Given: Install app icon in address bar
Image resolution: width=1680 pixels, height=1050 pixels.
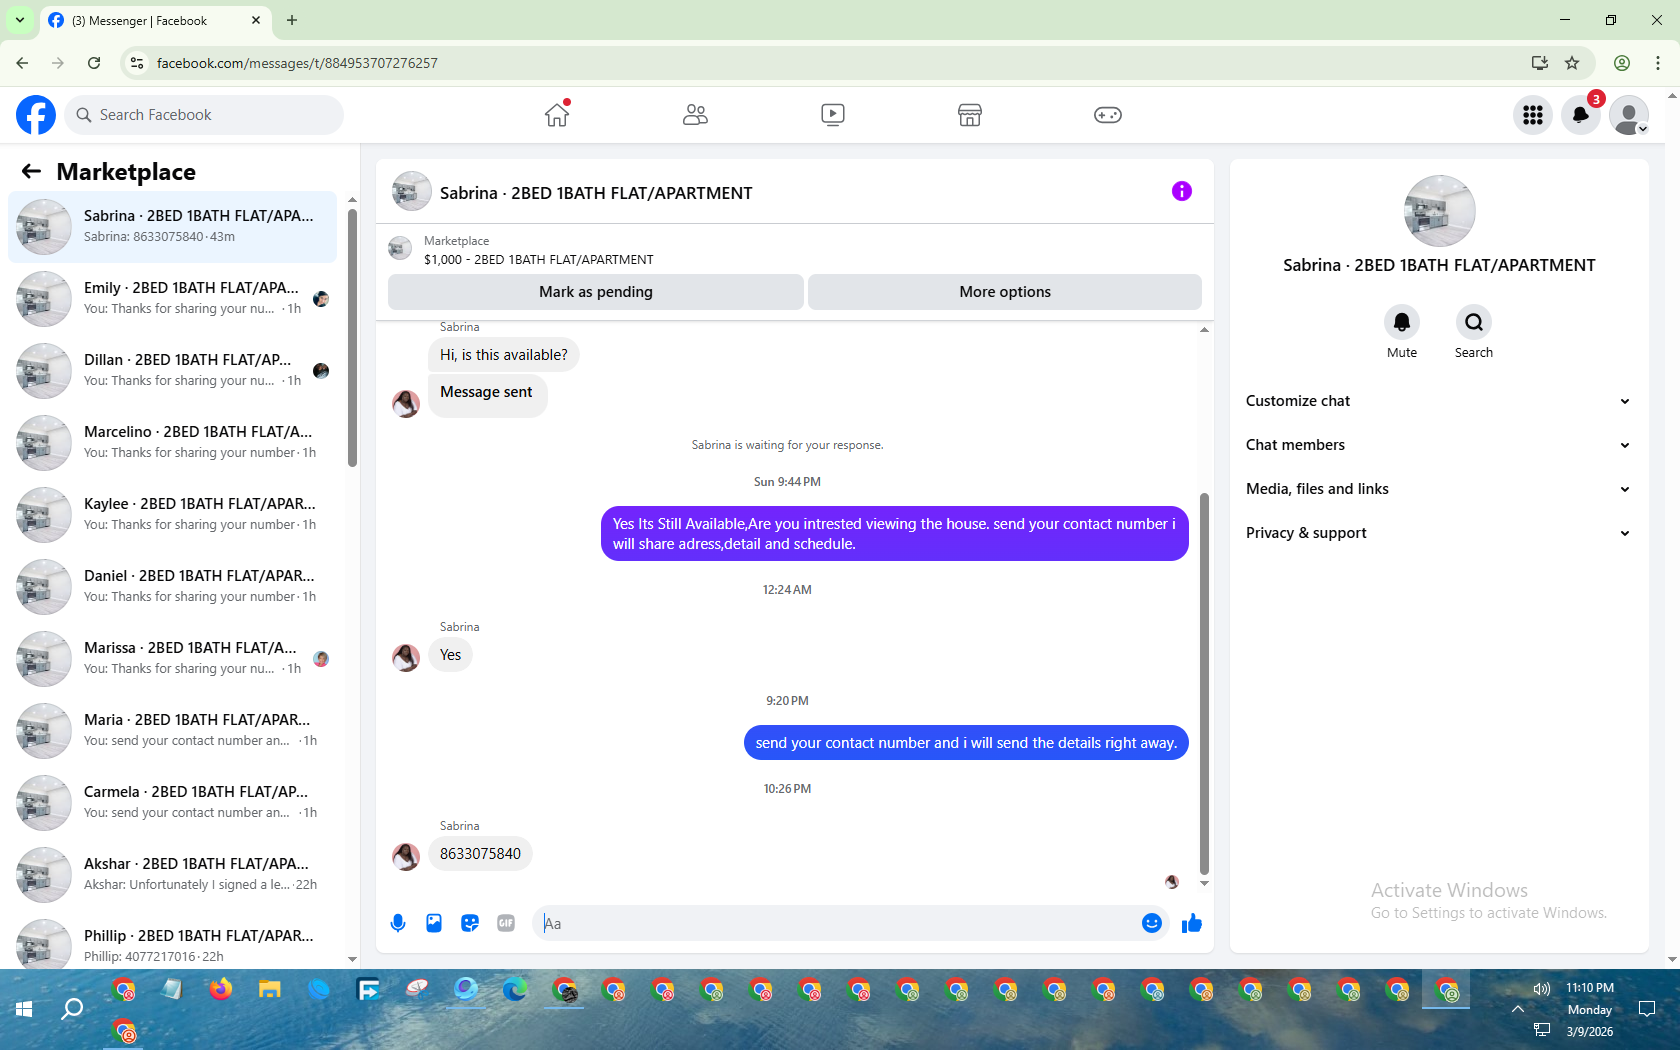Looking at the screenshot, I should (1540, 63).
